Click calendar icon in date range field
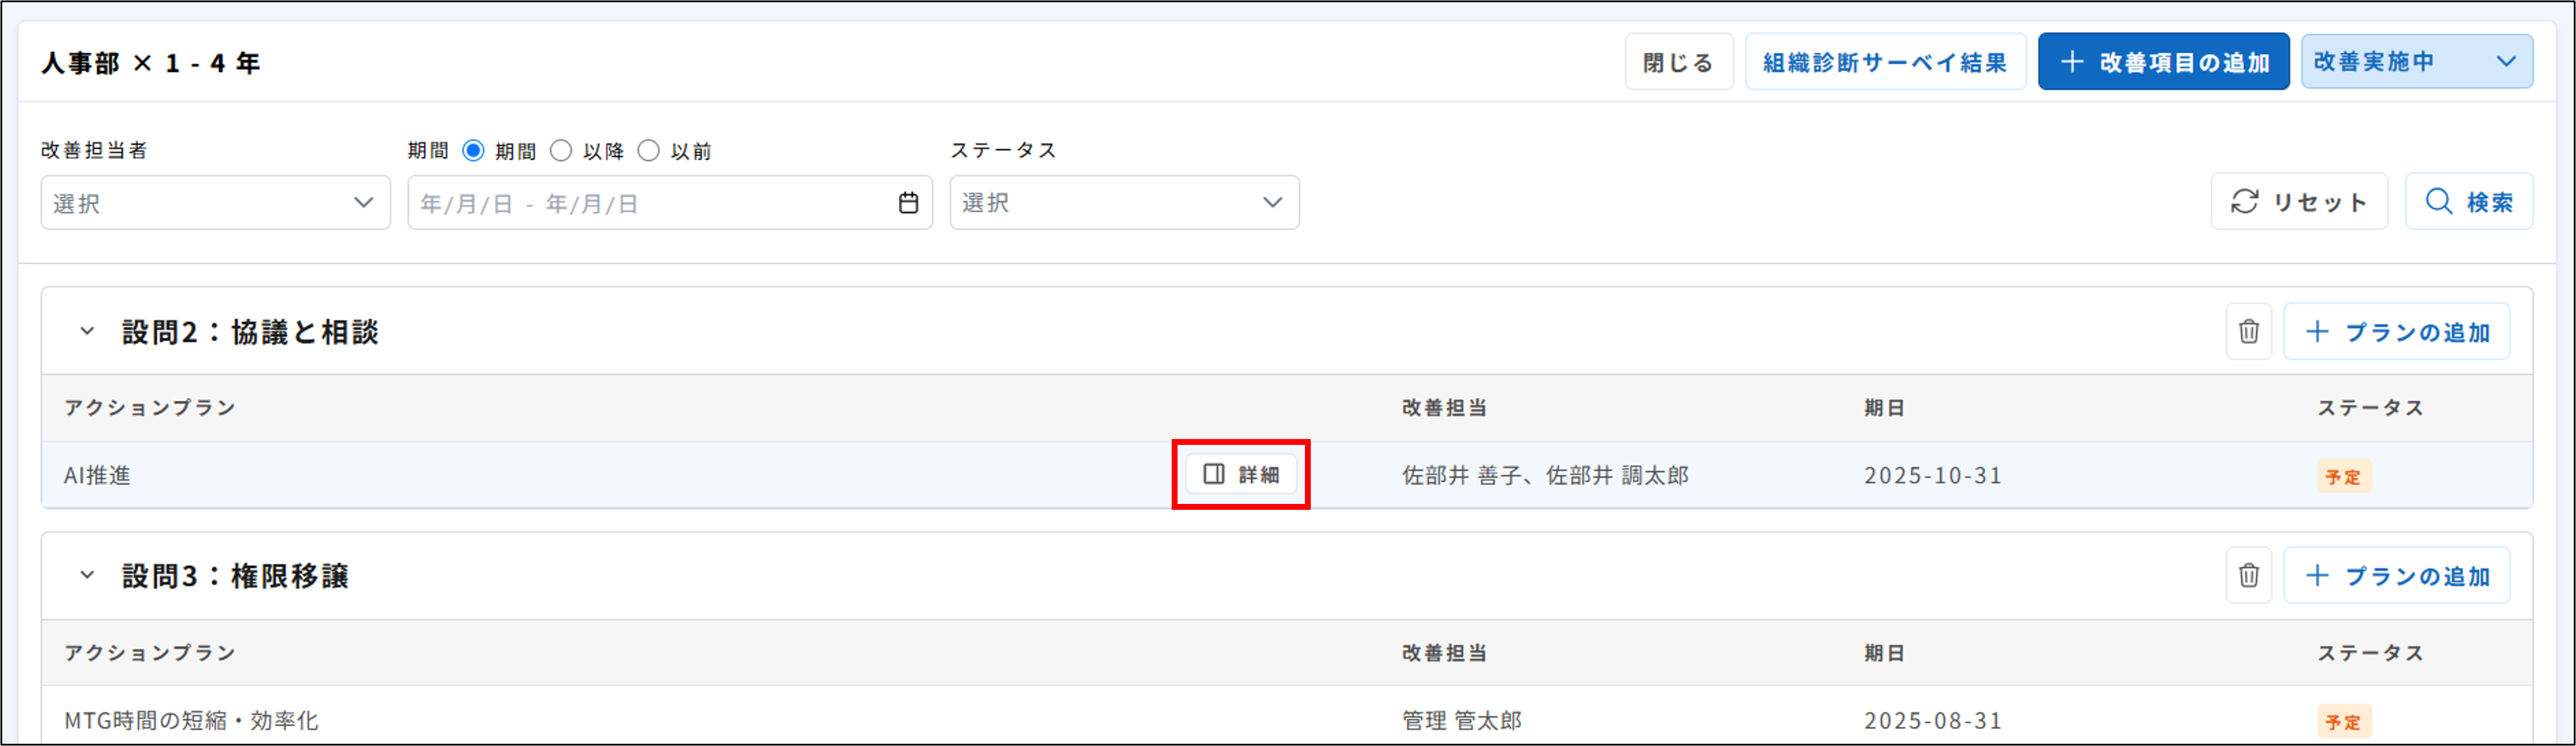The width and height of the screenshot is (2576, 746). click(x=907, y=203)
